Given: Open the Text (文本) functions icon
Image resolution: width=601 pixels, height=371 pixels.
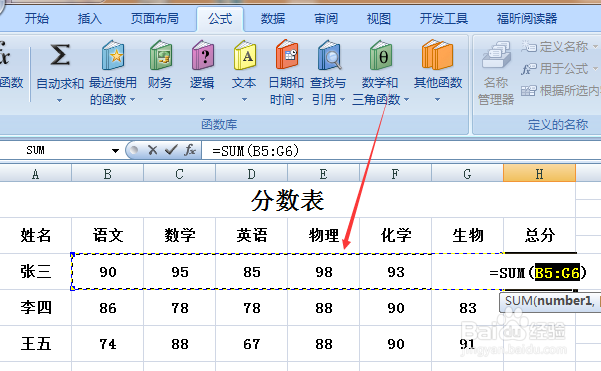Looking at the screenshot, I should 244,55.
